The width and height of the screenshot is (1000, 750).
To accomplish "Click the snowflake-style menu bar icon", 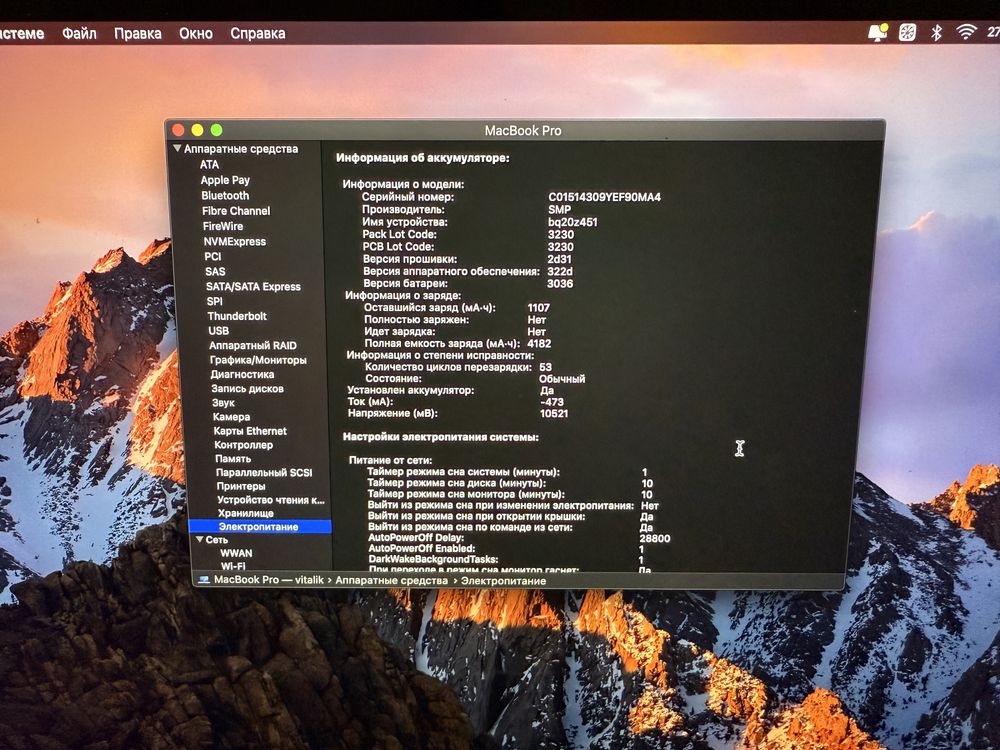I will [x=907, y=32].
